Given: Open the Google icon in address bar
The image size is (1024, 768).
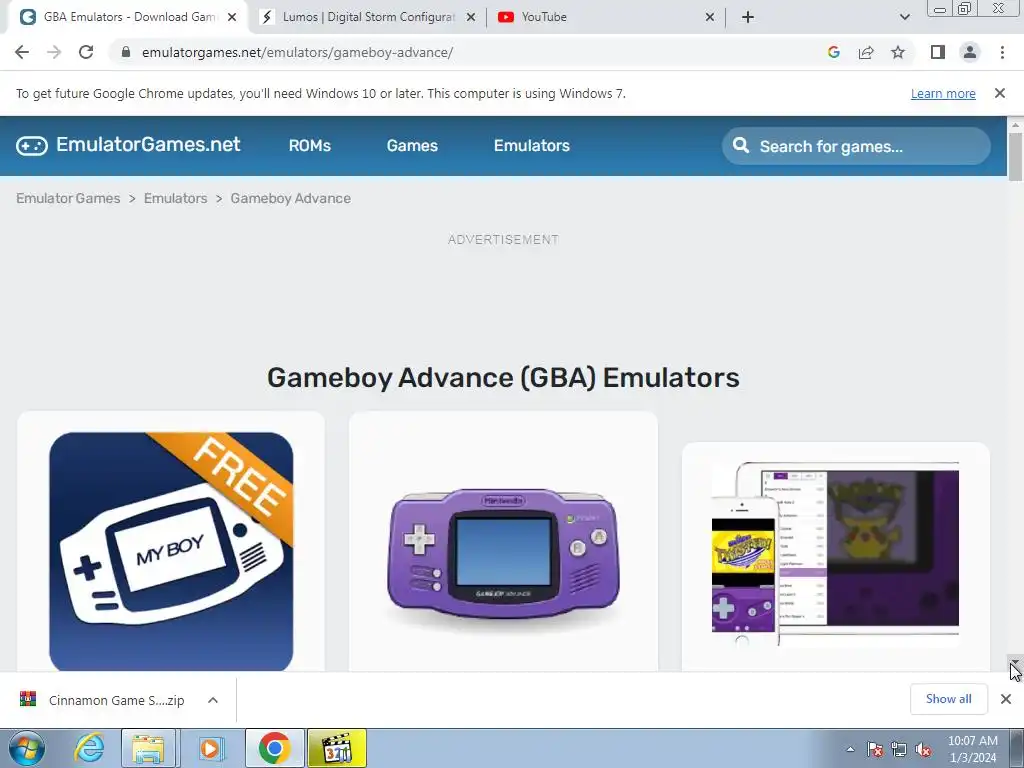Looking at the screenshot, I should coord(833,52).
